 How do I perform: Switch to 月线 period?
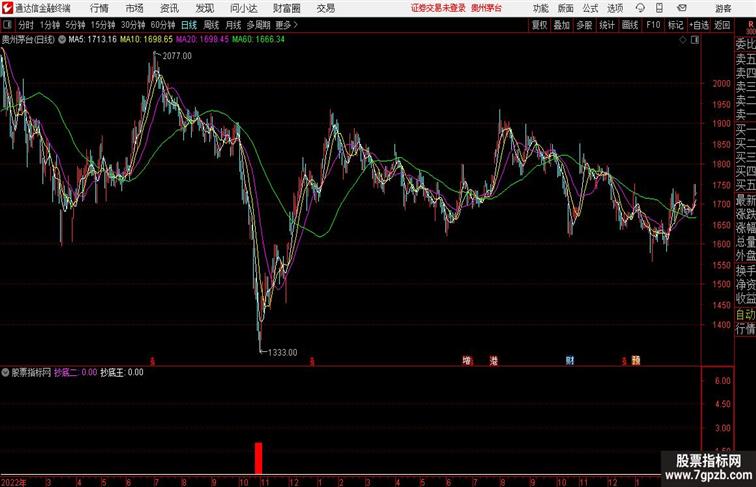coord(233,25)
